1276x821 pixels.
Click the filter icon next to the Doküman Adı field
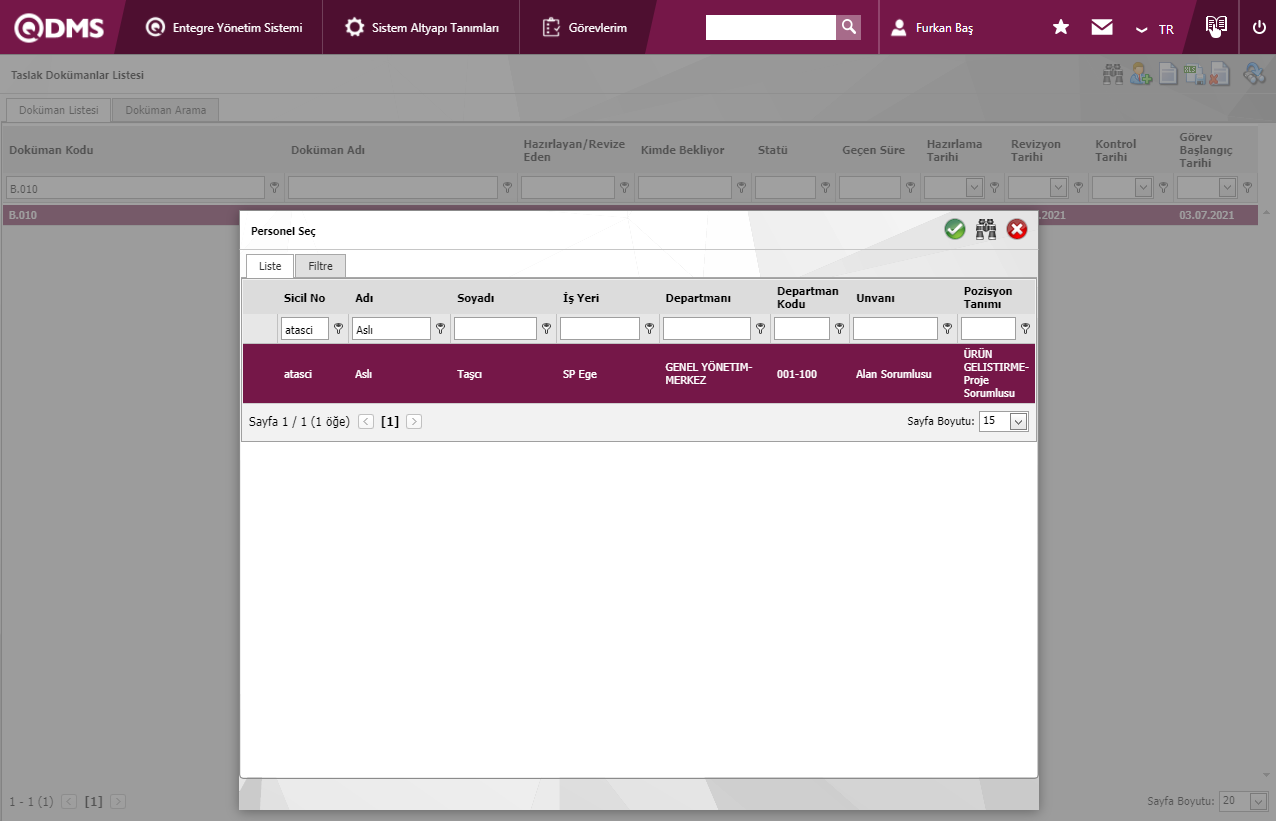507,187
